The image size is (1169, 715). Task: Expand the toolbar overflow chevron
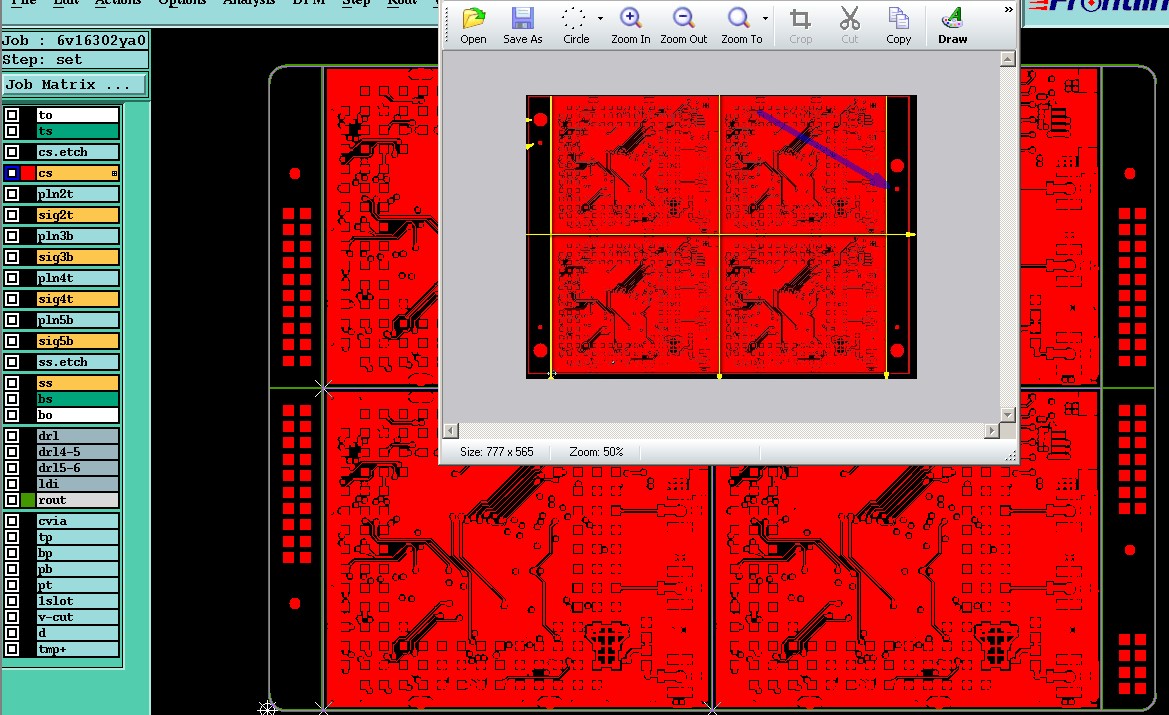coord(1008,10)
